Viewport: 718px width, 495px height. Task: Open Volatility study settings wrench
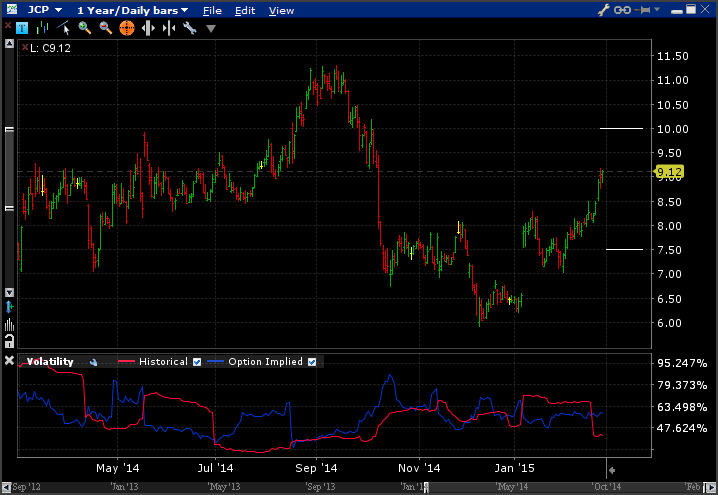click(x=93, y=362)
